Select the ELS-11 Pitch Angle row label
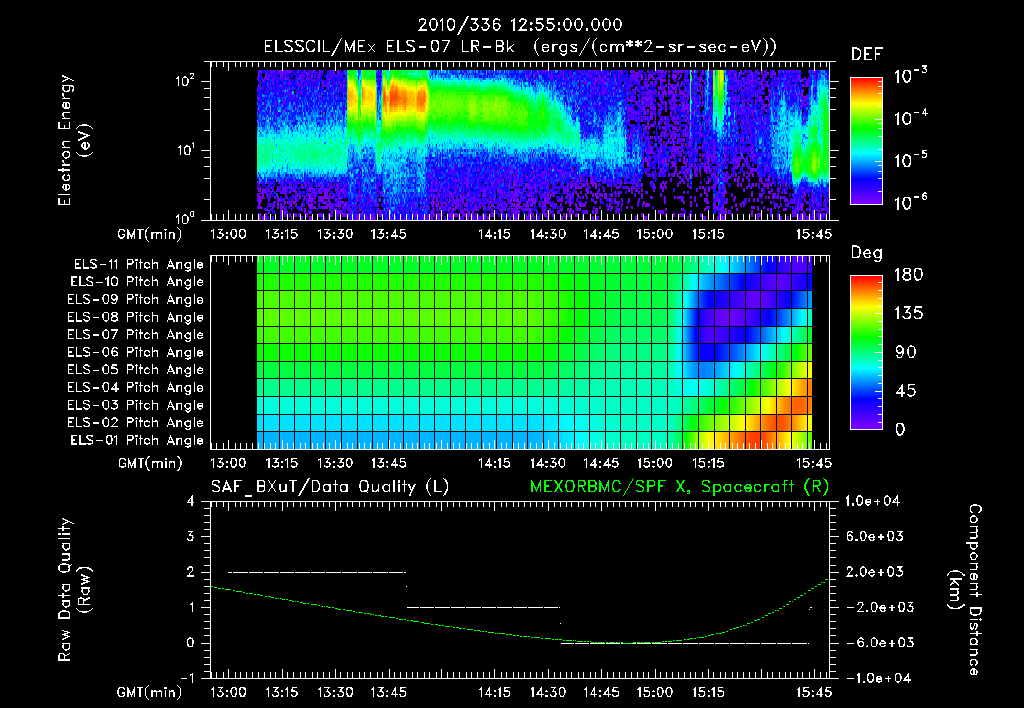This screenshot has height=708, width=1024. [x=138, y=265]
